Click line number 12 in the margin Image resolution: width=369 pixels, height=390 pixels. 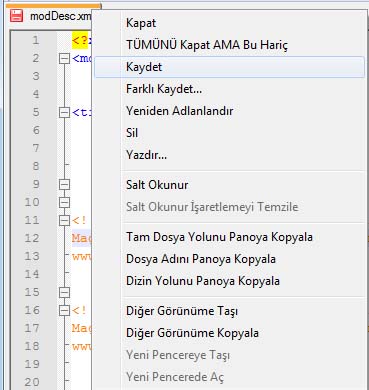pyautogui.click(x=32, y=238)
